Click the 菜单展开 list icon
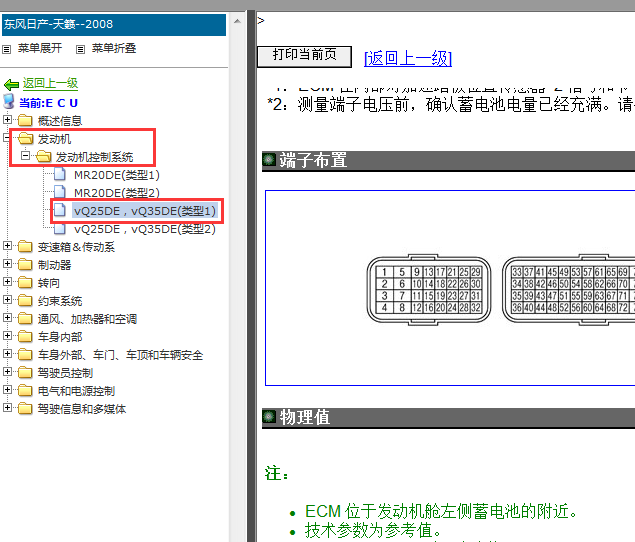Viewport: 635px width, 542px height. [6, 49]
